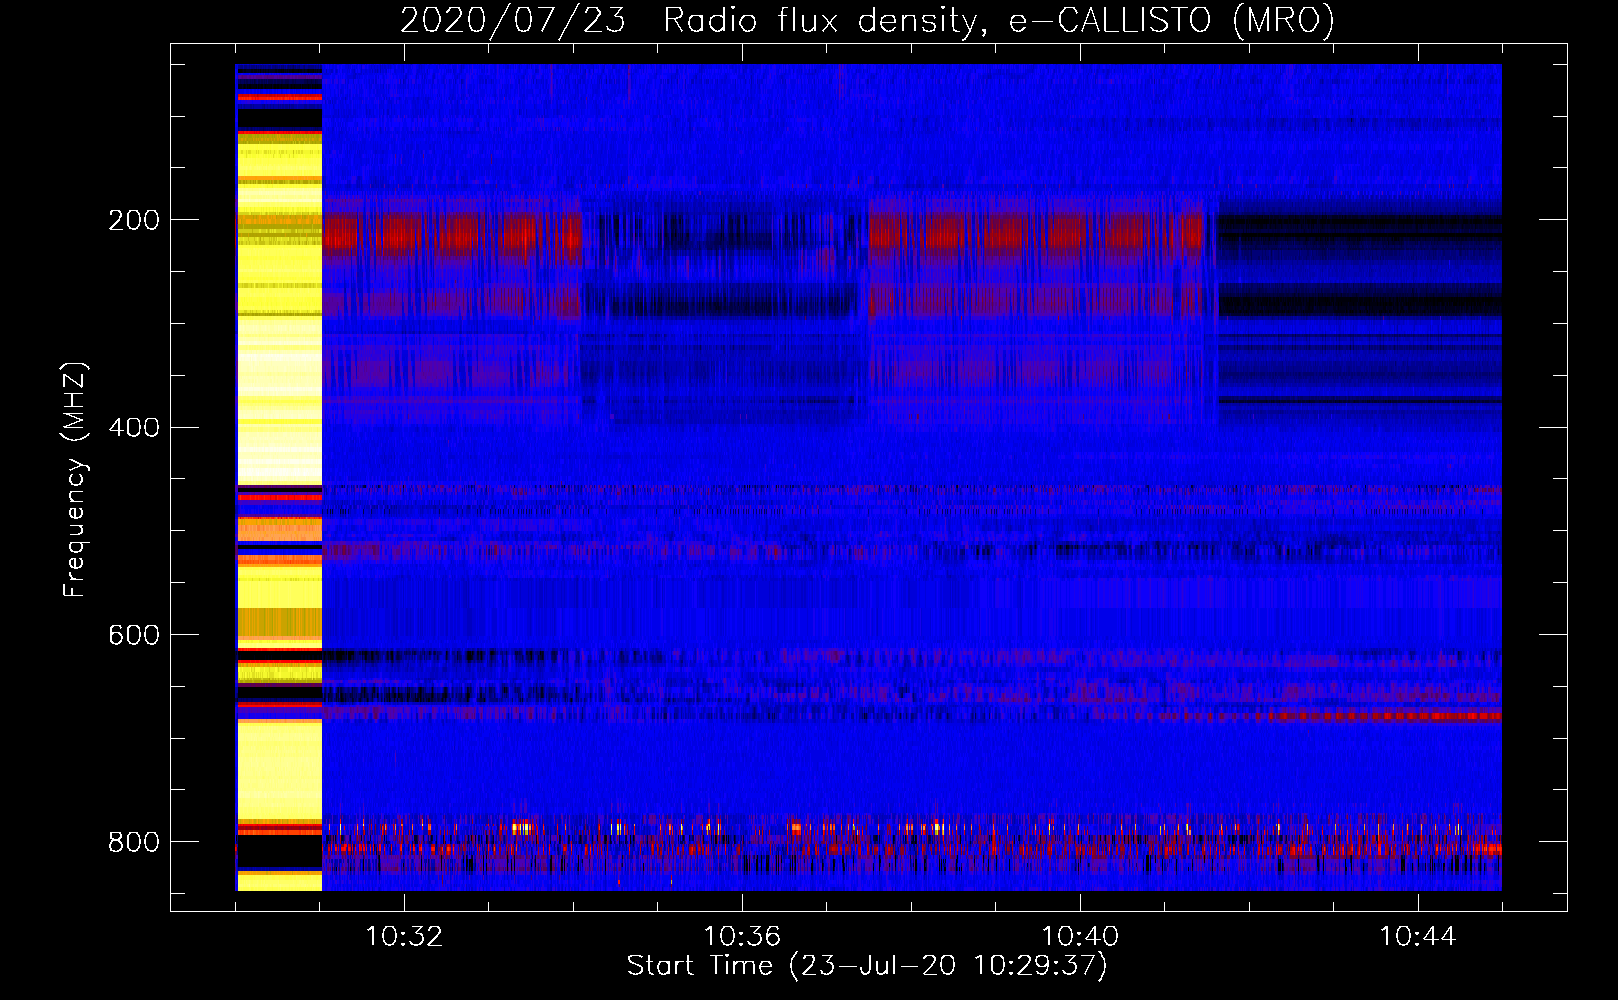Image resolution: width=1618 pixels, height=1000 pixels.
Task: Click the red emission streak near 680 MHz
Action: pyautogui.click(x=1385, y=716)
